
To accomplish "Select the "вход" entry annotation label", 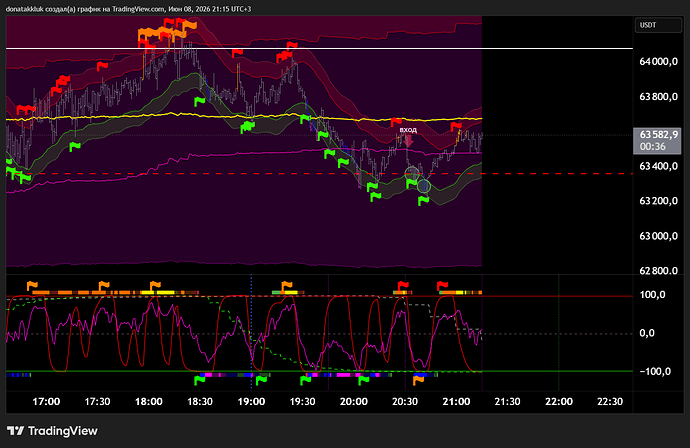I will [408, 130].
